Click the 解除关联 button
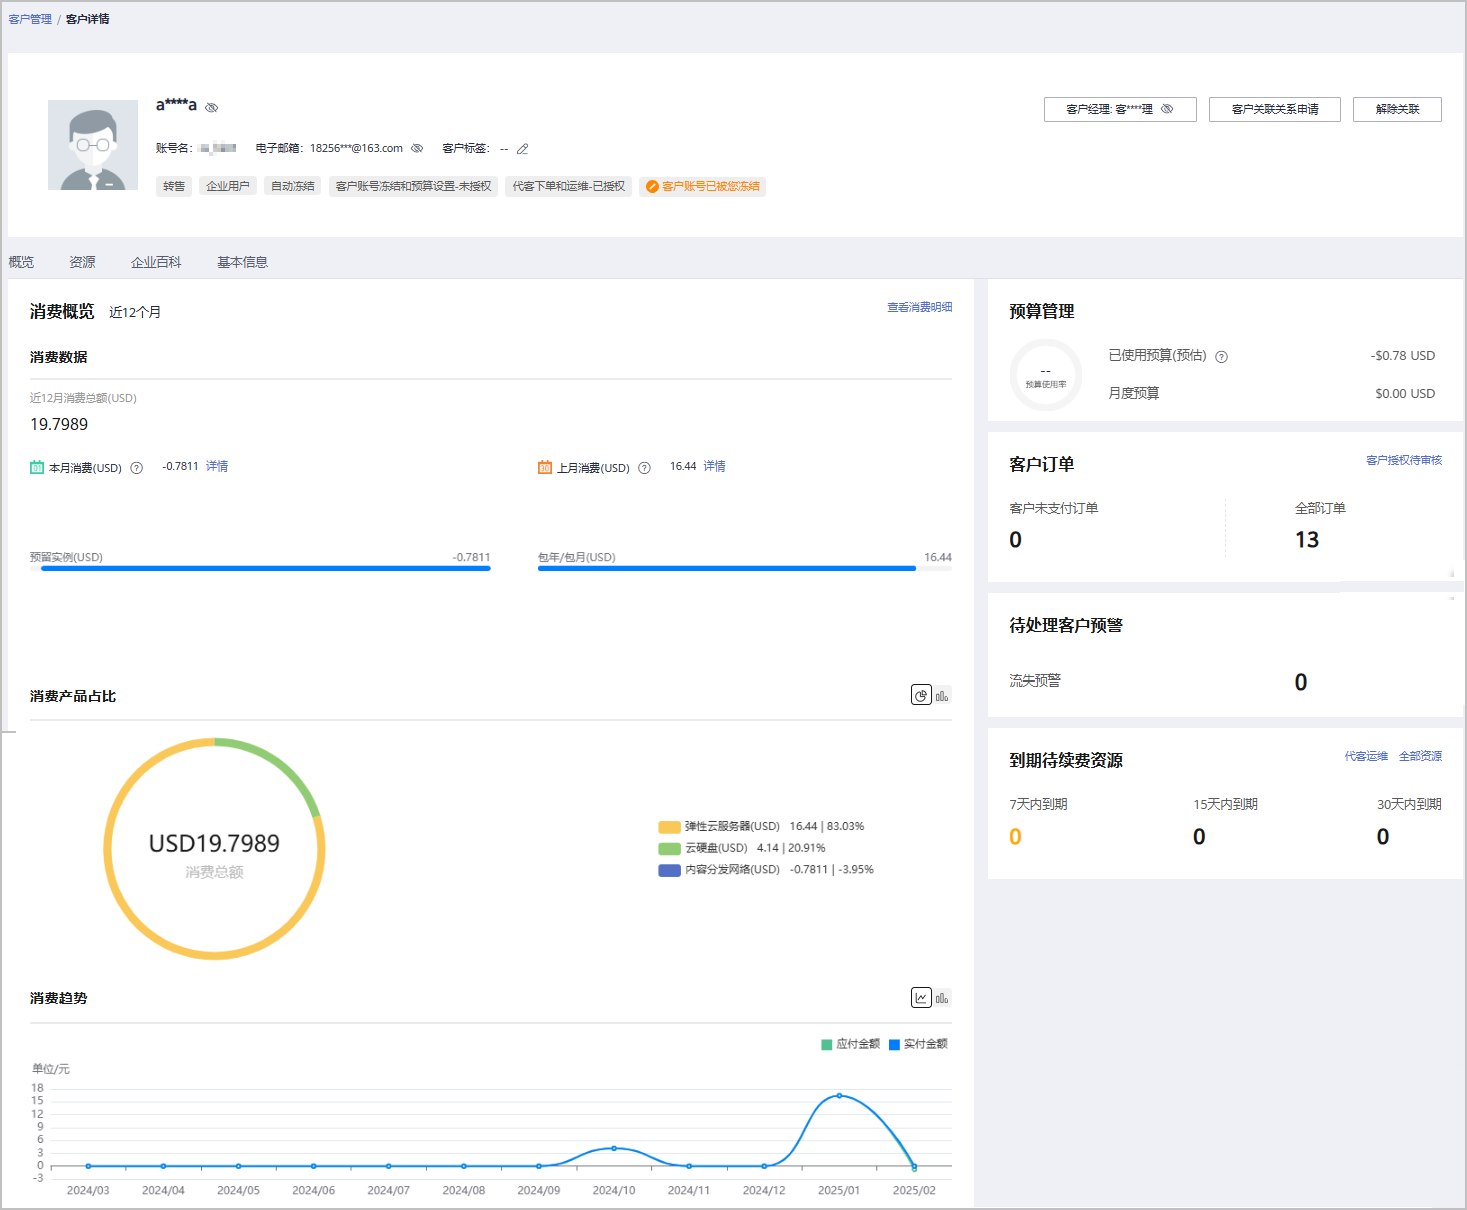Image resolution: width=1467 pixels, height=1210 pixels. (1397, 109)
